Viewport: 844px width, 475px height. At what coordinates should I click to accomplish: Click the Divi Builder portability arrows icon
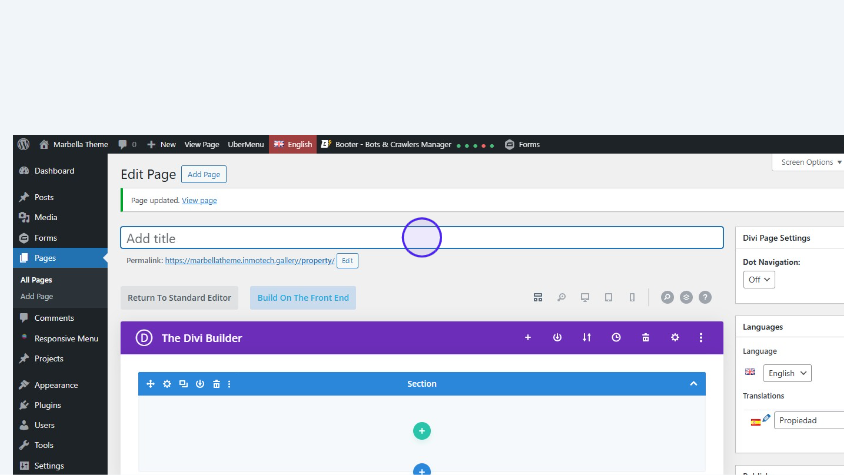tap(587, 338)
